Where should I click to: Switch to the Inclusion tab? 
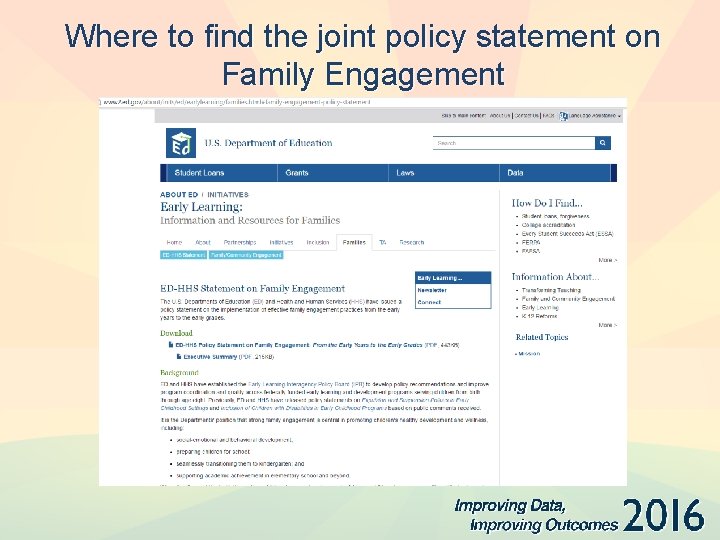click(x=318, y=242)
